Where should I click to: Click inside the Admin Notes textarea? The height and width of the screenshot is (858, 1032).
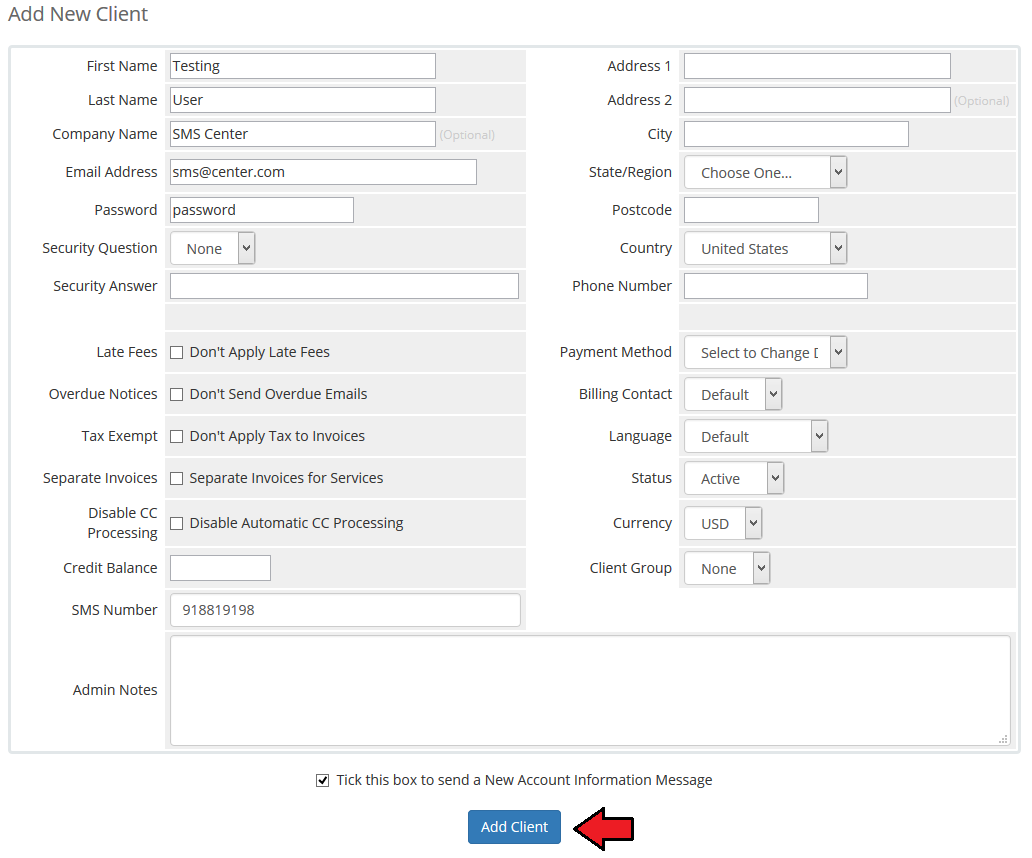coord(590,691)
